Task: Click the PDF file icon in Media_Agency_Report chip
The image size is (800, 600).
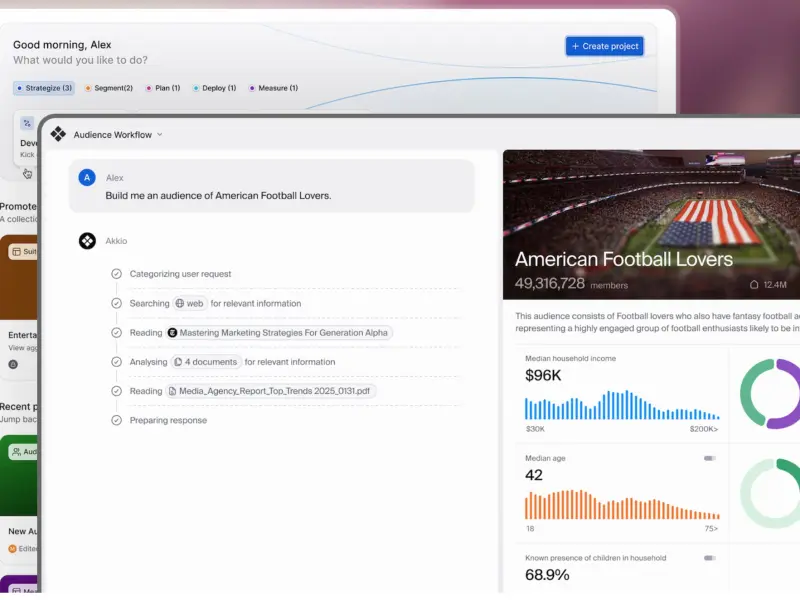Action: [172, 391]
